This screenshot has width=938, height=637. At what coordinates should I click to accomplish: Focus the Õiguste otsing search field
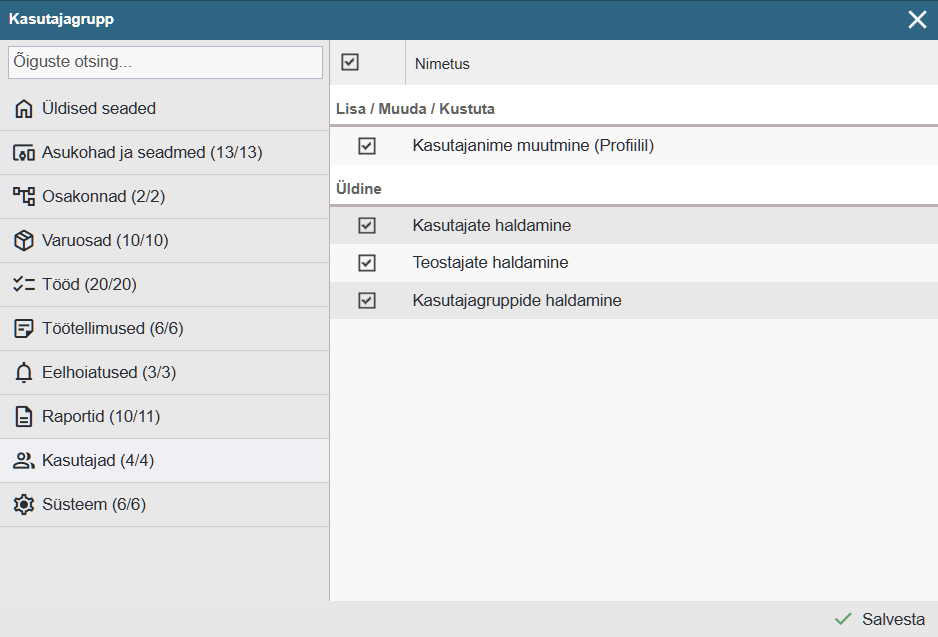pyautogui.click(x=165, y=62)
